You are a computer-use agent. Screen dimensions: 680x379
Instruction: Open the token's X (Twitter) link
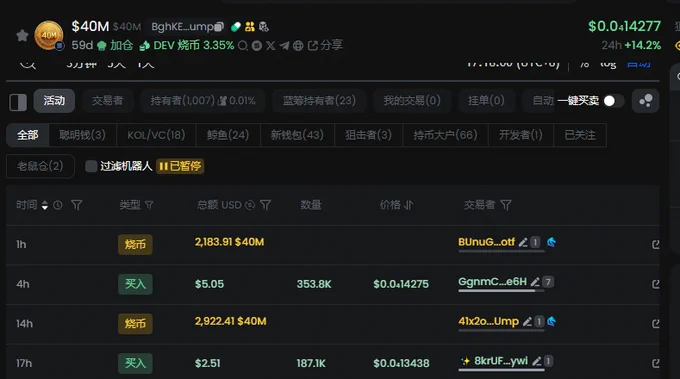[271, 45]
